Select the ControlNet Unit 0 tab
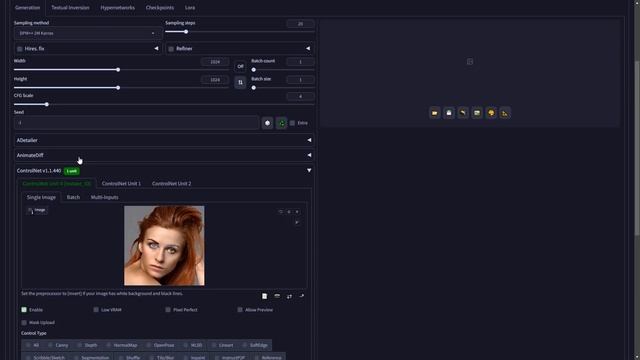The height and width of the screenshot is (360, 640). (57, 184)
